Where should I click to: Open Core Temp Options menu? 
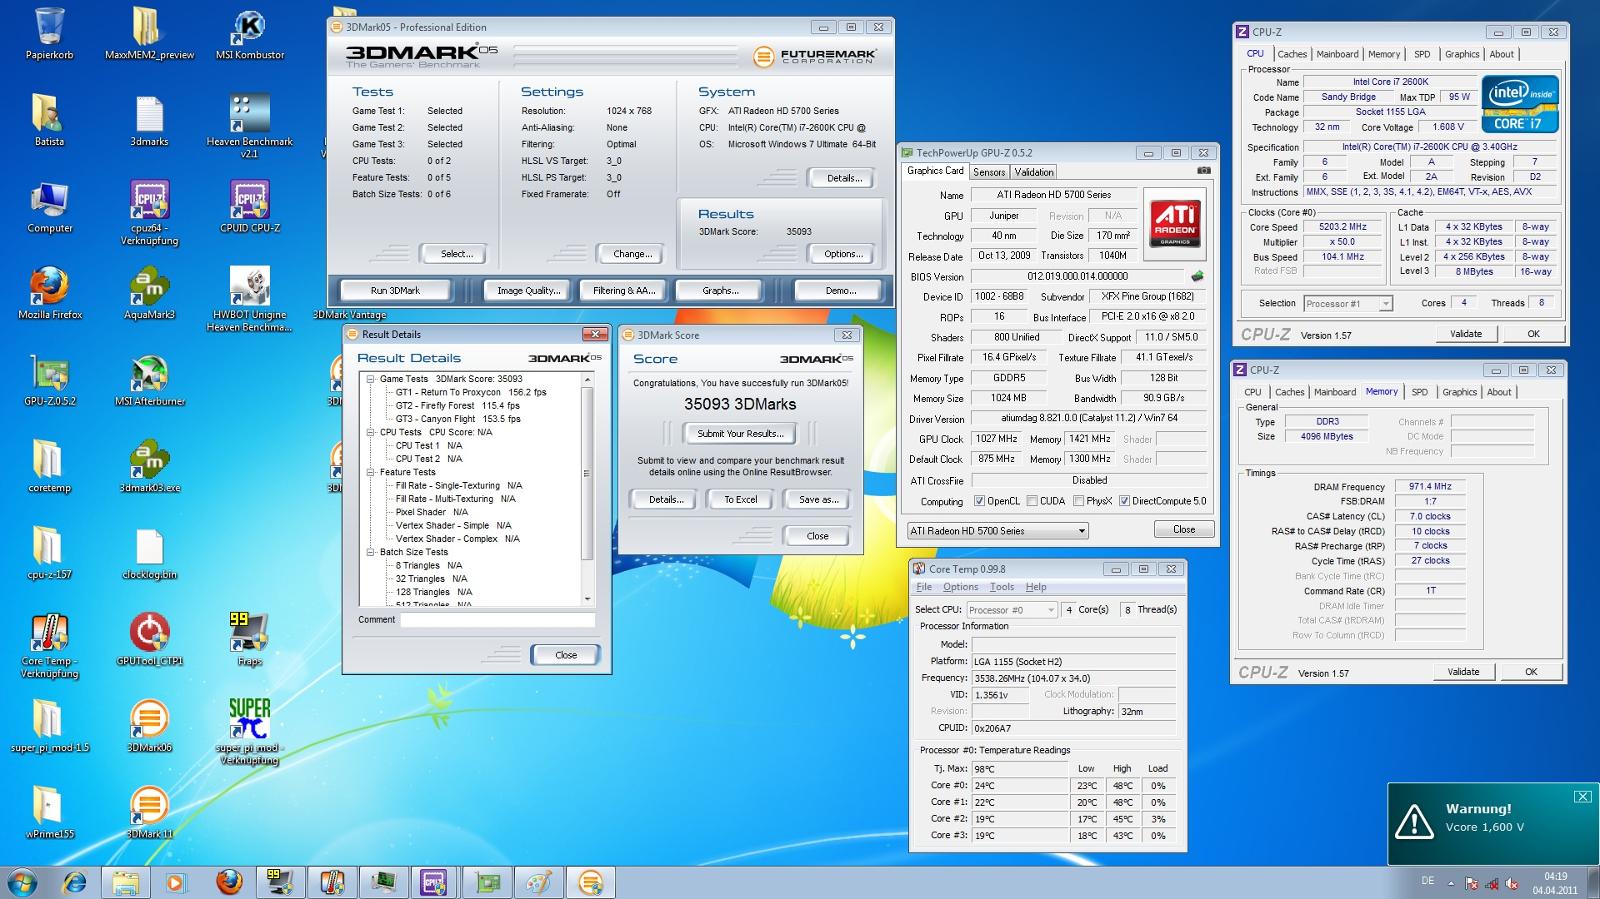tap(960, 587)
